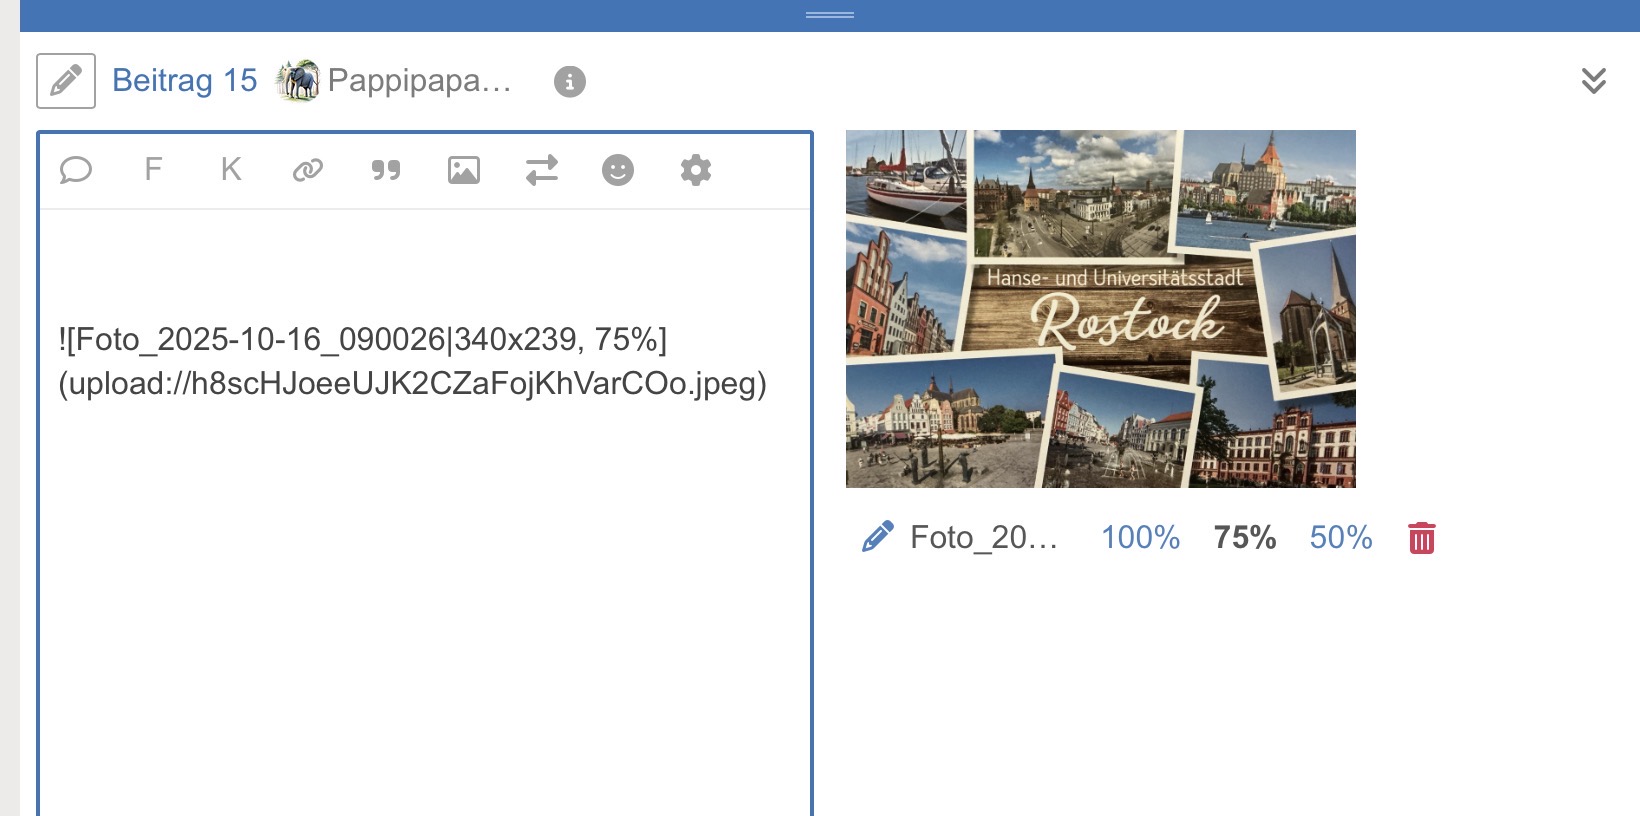Viewport: 1640px width, 816px height.
Task: Open the gear options menu in toolbar
Action: click(x=696, y=170)
